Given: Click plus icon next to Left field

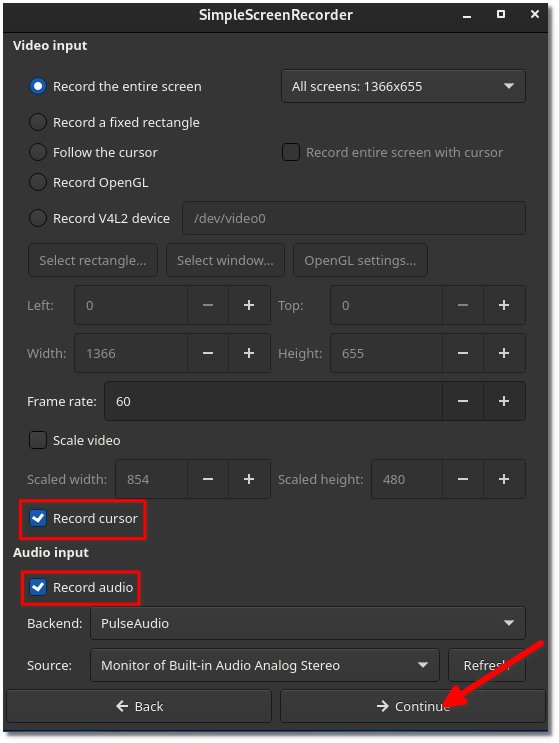Looking at the screenshot, I should 249,305.
